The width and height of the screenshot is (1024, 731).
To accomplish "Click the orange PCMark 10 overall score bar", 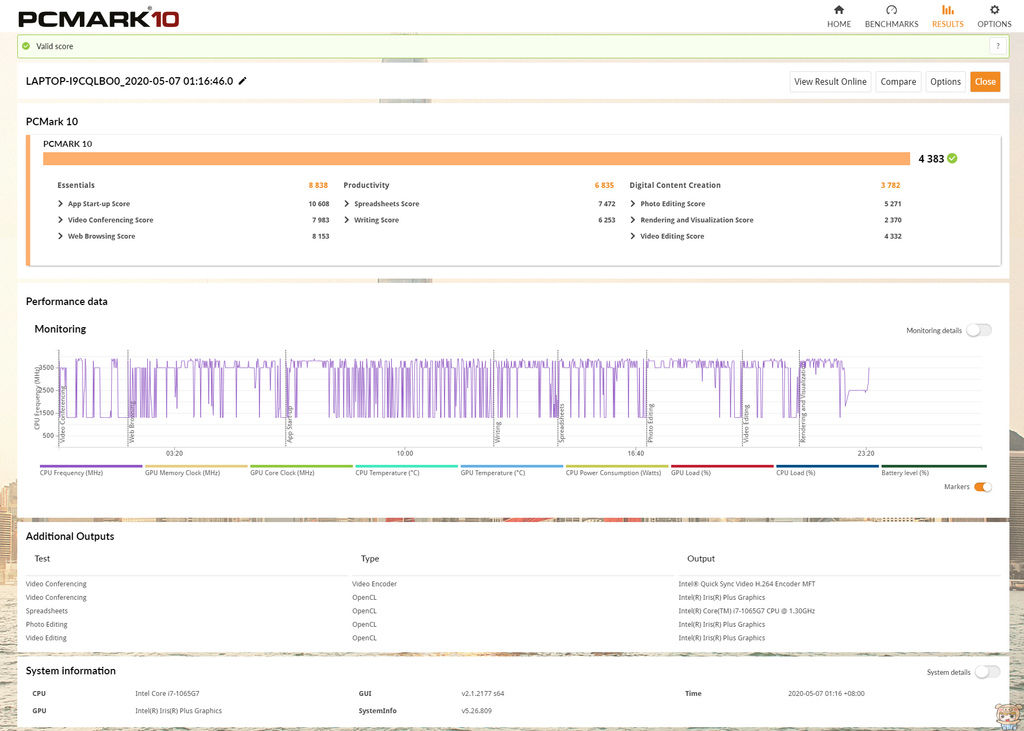I will [x=476, y=159].
